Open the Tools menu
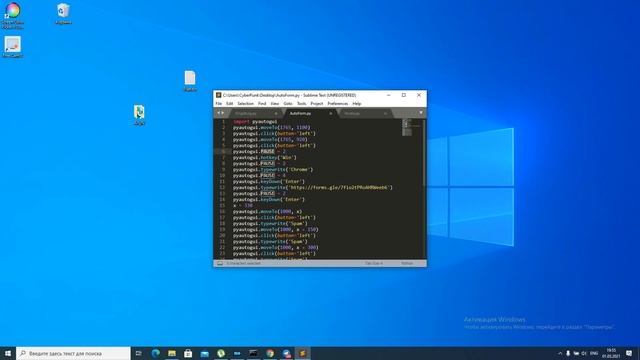640x360 pixels. pos(302,104)
